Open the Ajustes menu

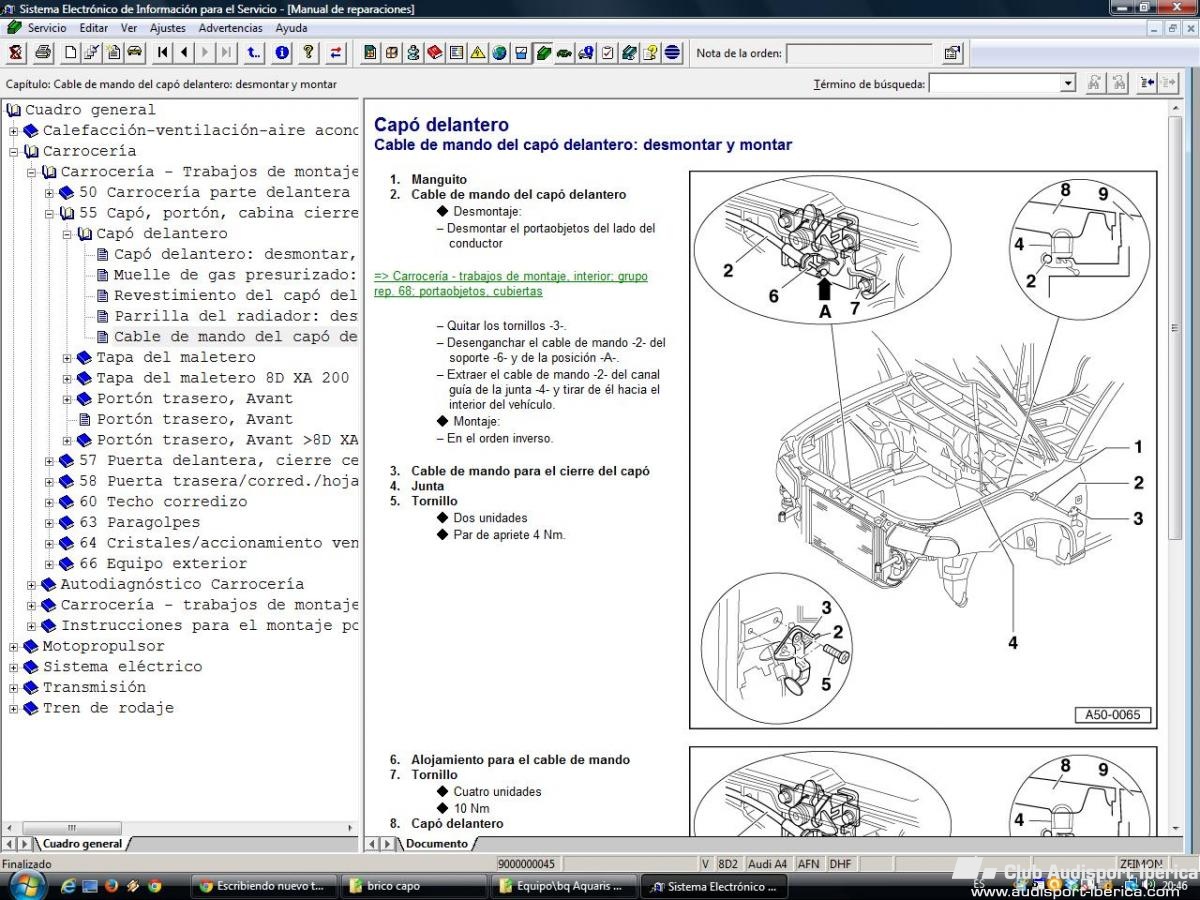click(x=168, y=28)
